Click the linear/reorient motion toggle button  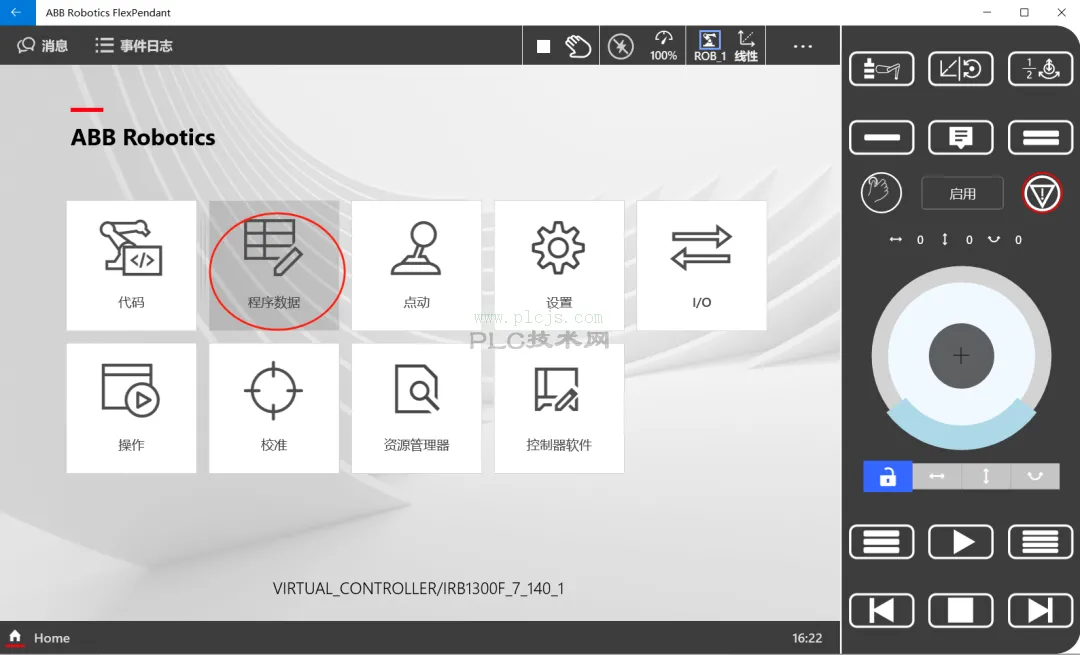point(960,69)
